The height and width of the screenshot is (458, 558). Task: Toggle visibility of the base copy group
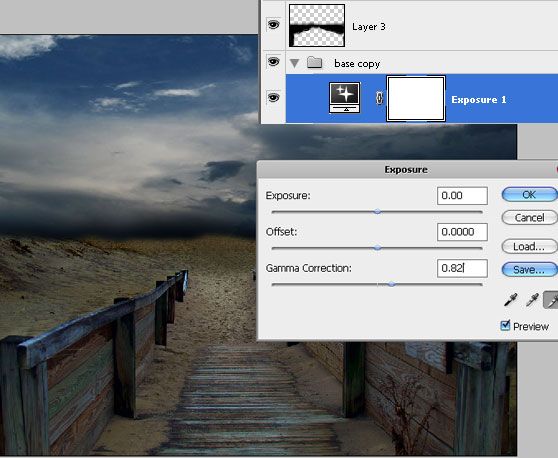click(273, 62)
